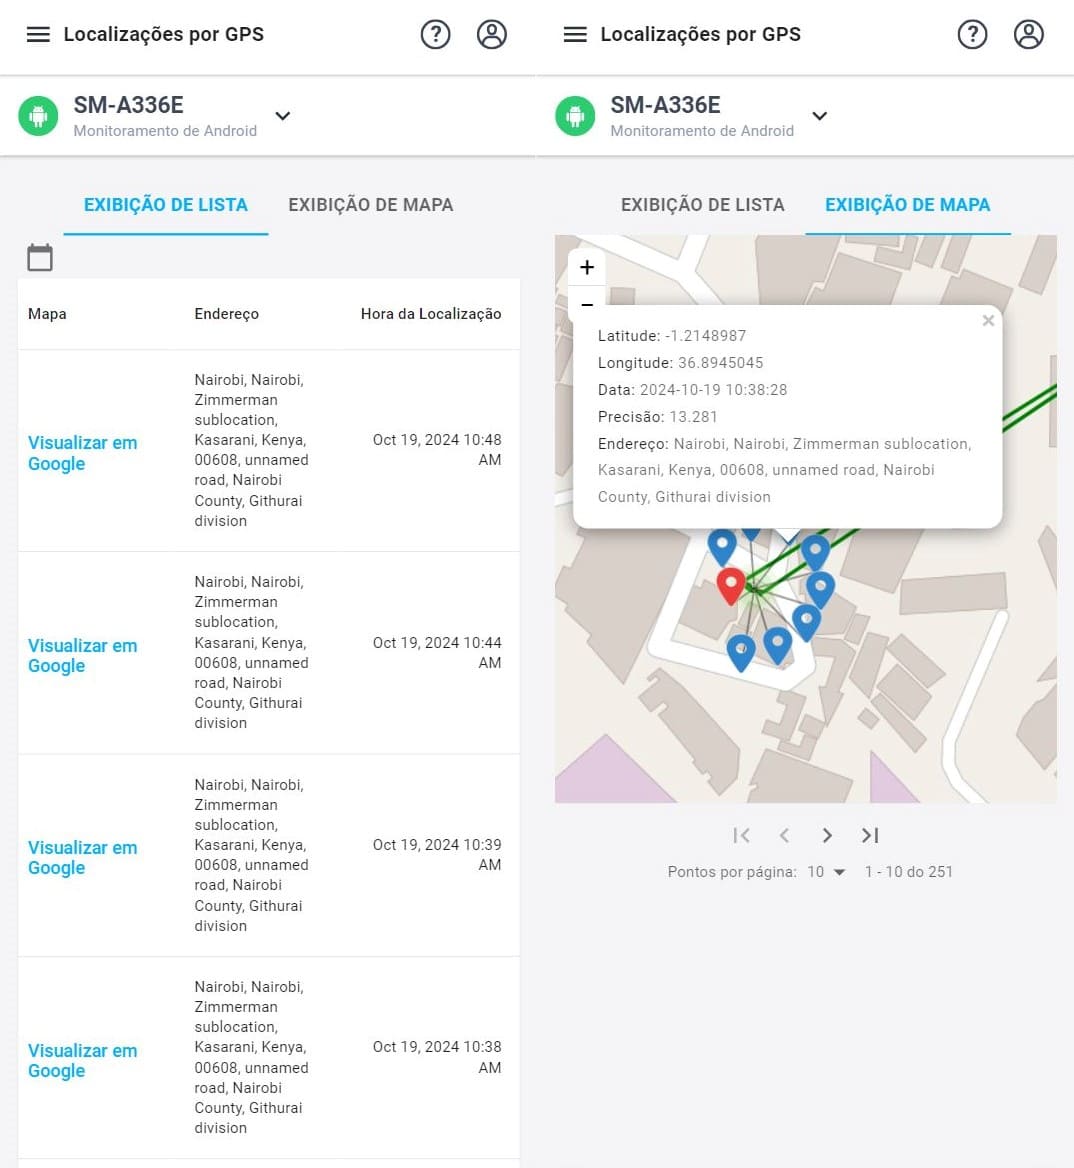
Task: Click the 1 - 10 do 251 page counter
Action: pyautogui.click(x=909, y=872)
